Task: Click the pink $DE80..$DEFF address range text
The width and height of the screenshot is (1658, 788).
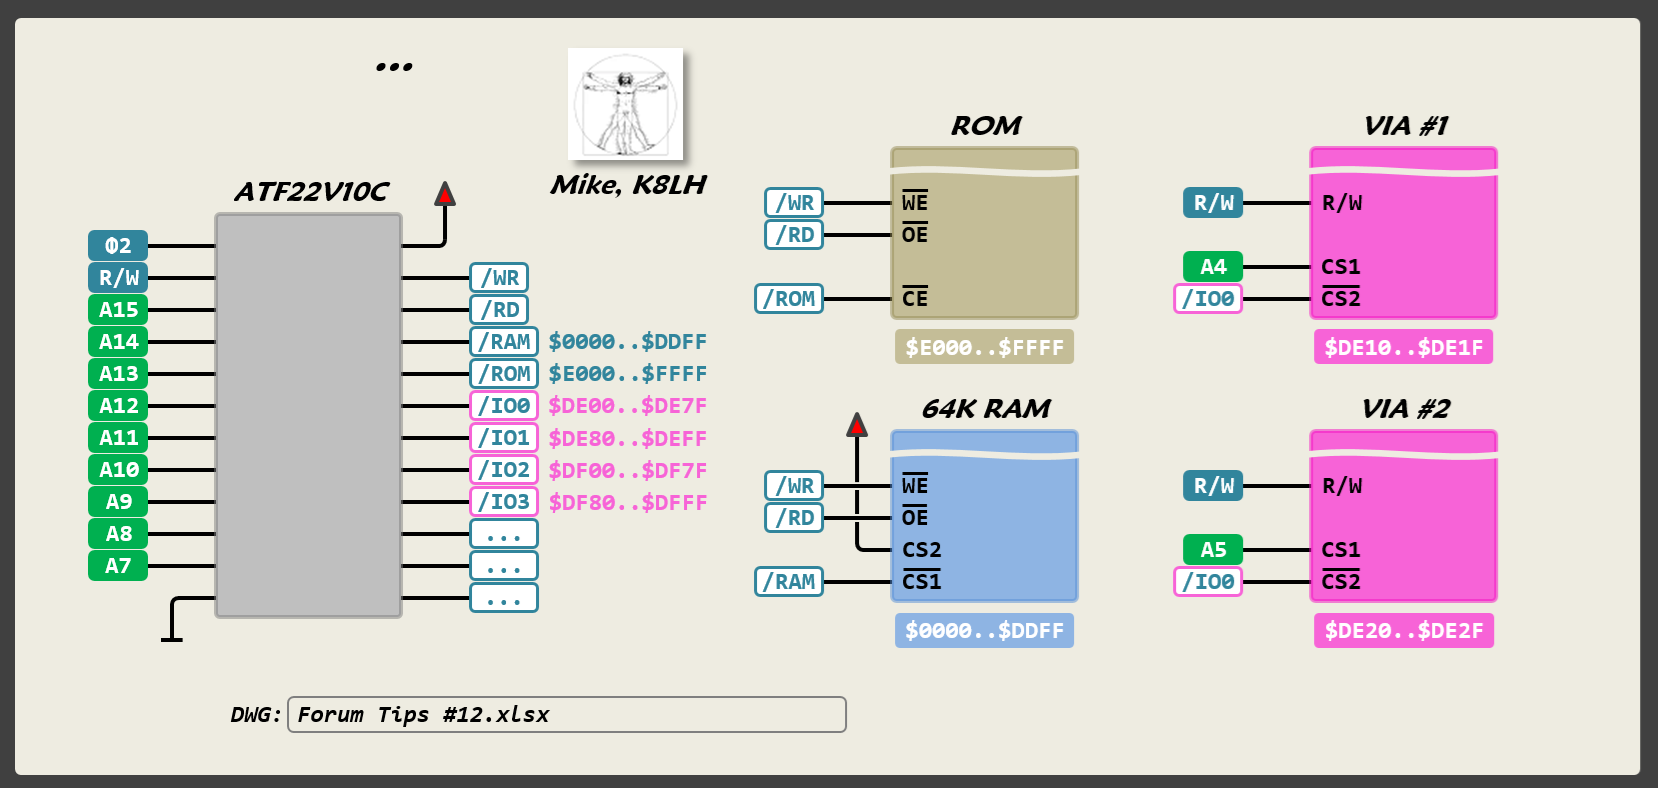Action: pyautogui.click(x=627, y=438)
